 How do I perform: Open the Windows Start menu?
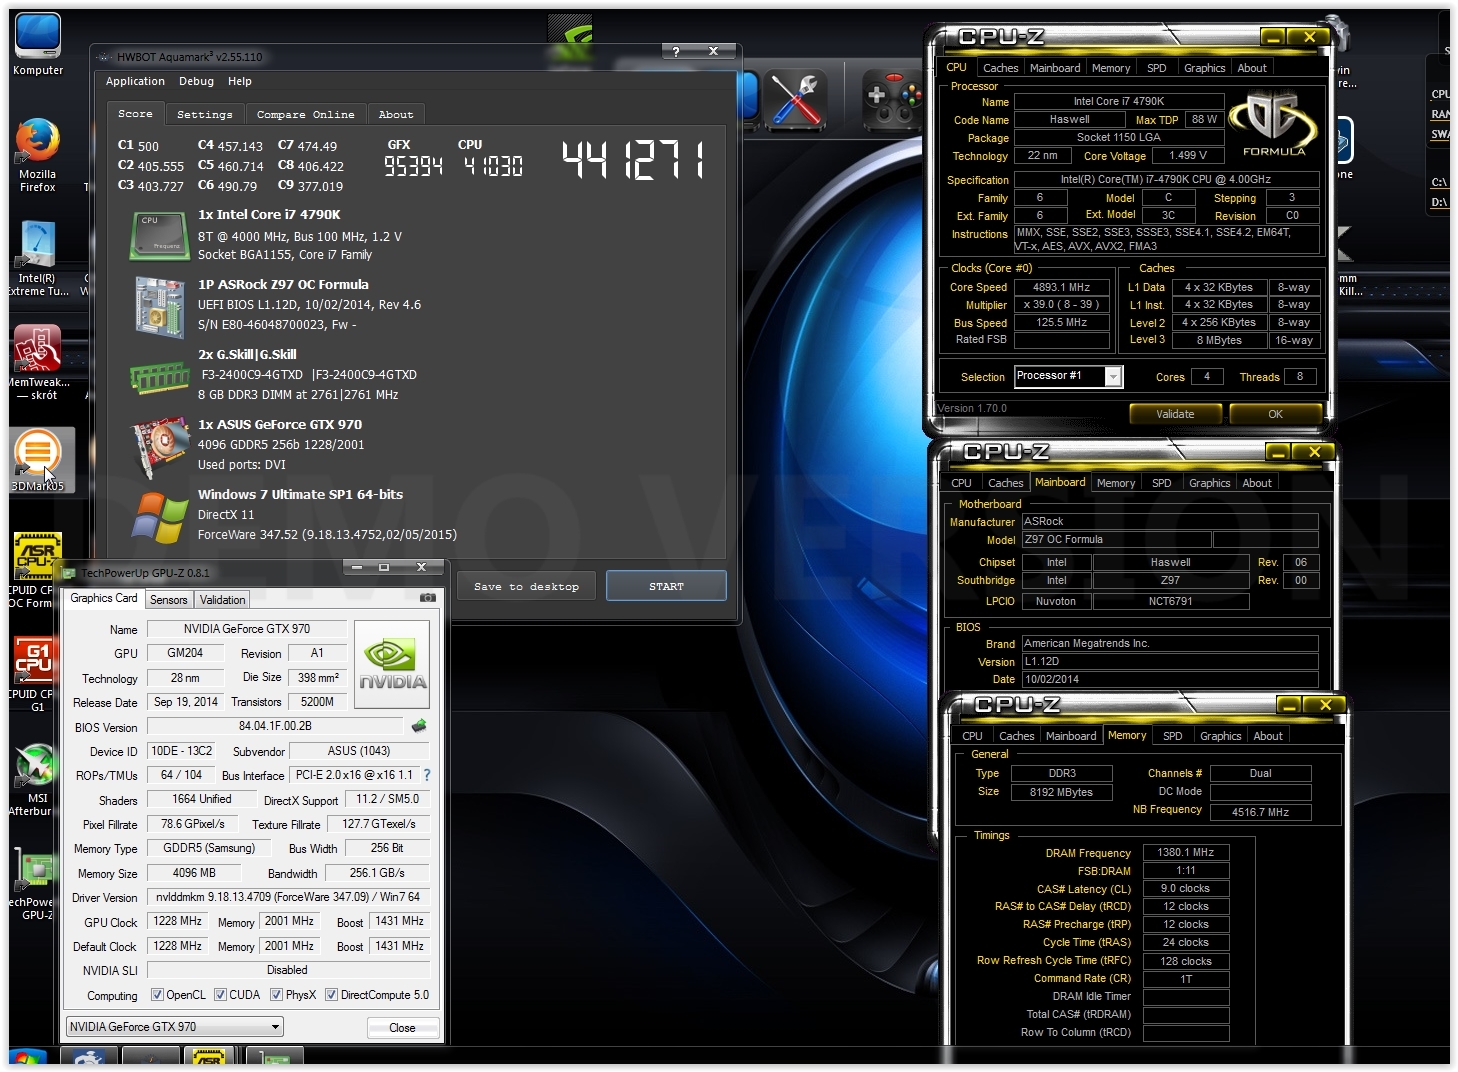pos(28,1058)
